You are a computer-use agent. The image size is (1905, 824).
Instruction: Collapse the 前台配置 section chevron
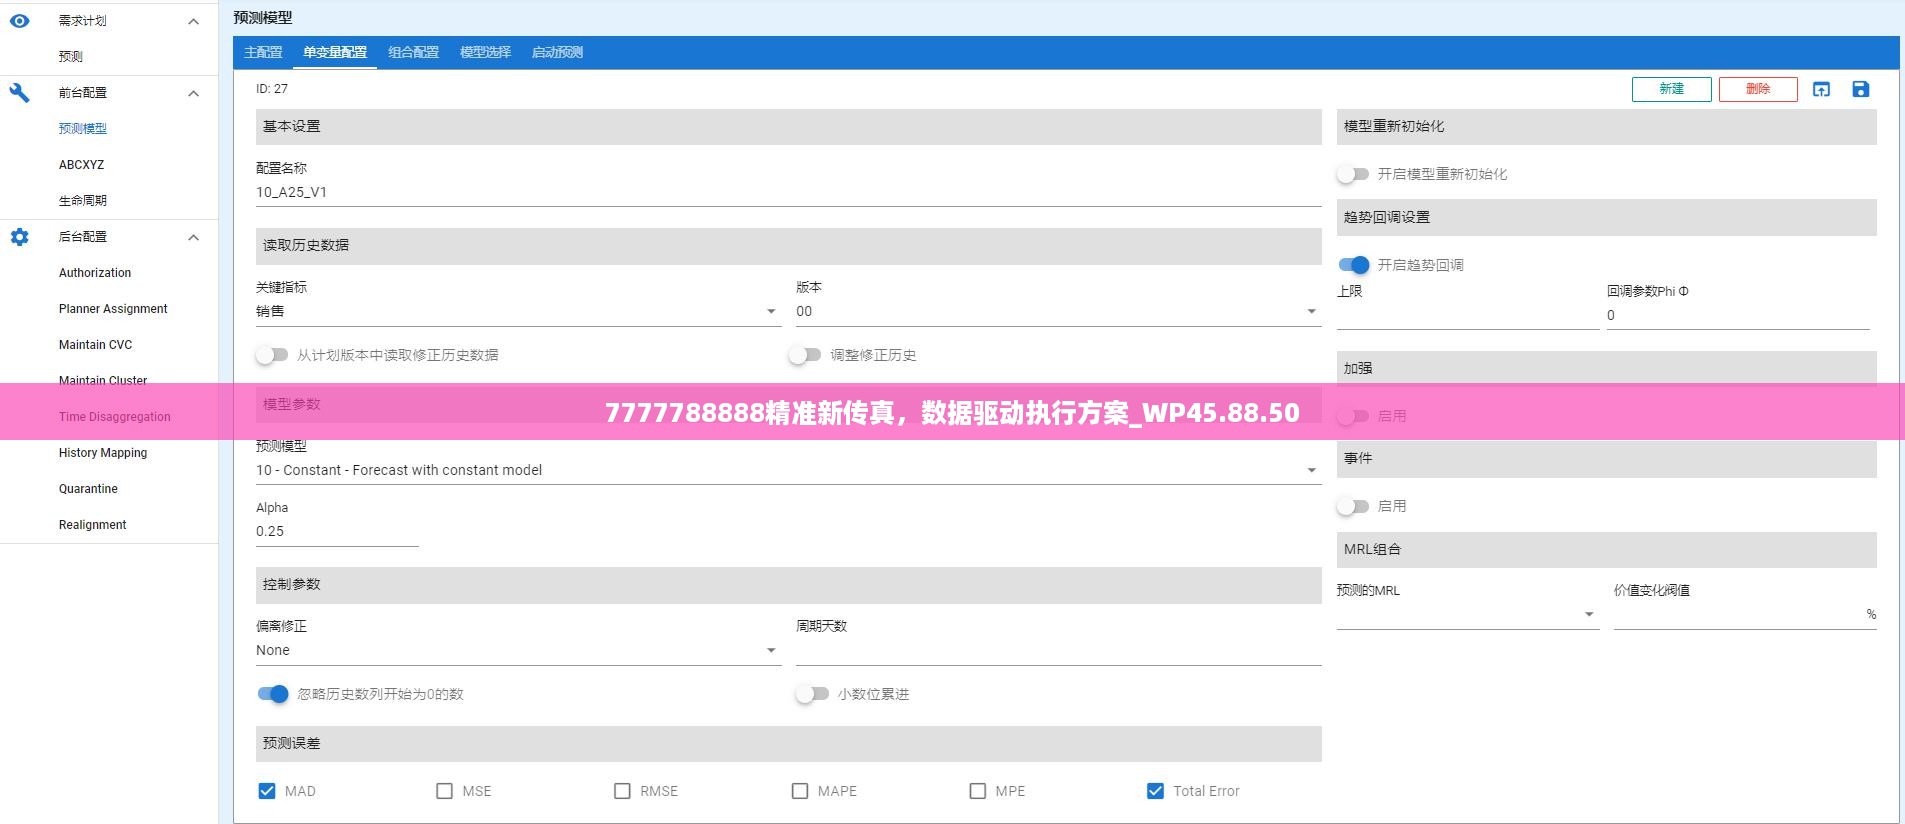tap(194, 93)
